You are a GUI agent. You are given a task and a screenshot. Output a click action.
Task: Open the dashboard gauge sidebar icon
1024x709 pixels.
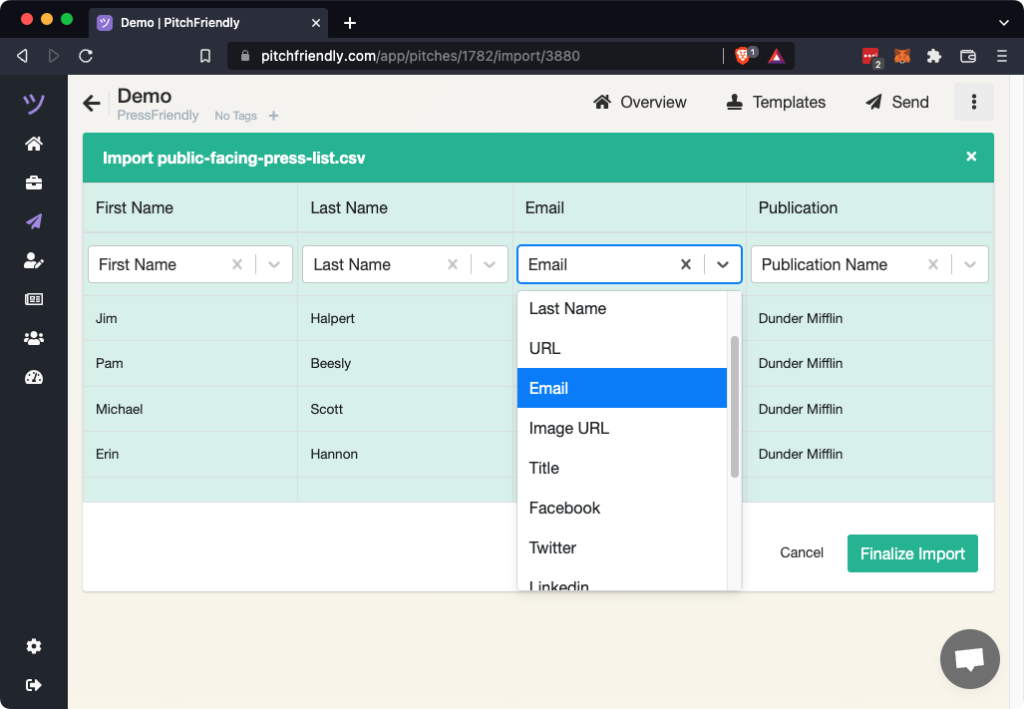[x=34, y=377]
